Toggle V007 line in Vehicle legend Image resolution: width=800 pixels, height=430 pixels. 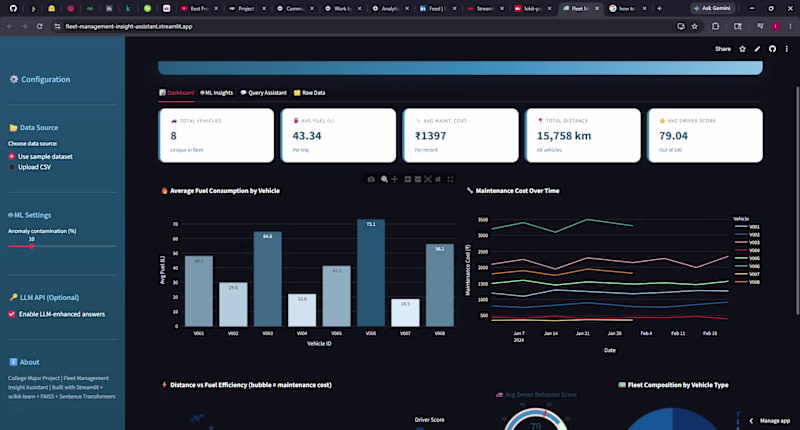pos(747,274)
